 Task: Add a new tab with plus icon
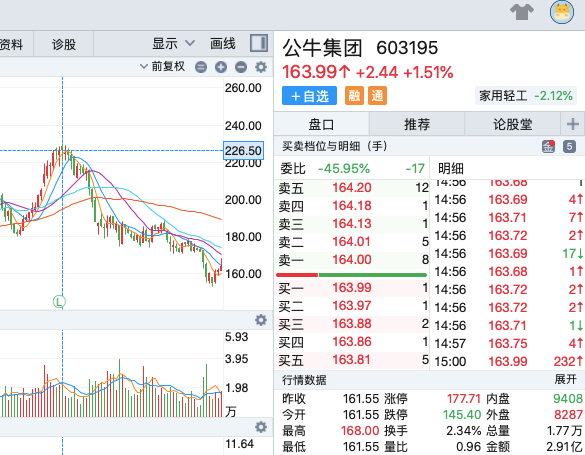(573, 124)
